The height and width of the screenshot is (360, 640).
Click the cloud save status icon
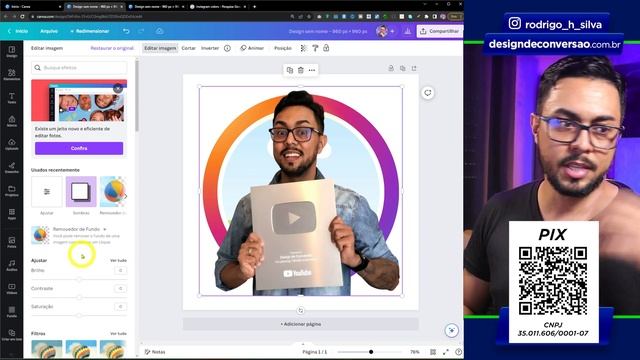[x=160, y=31]
